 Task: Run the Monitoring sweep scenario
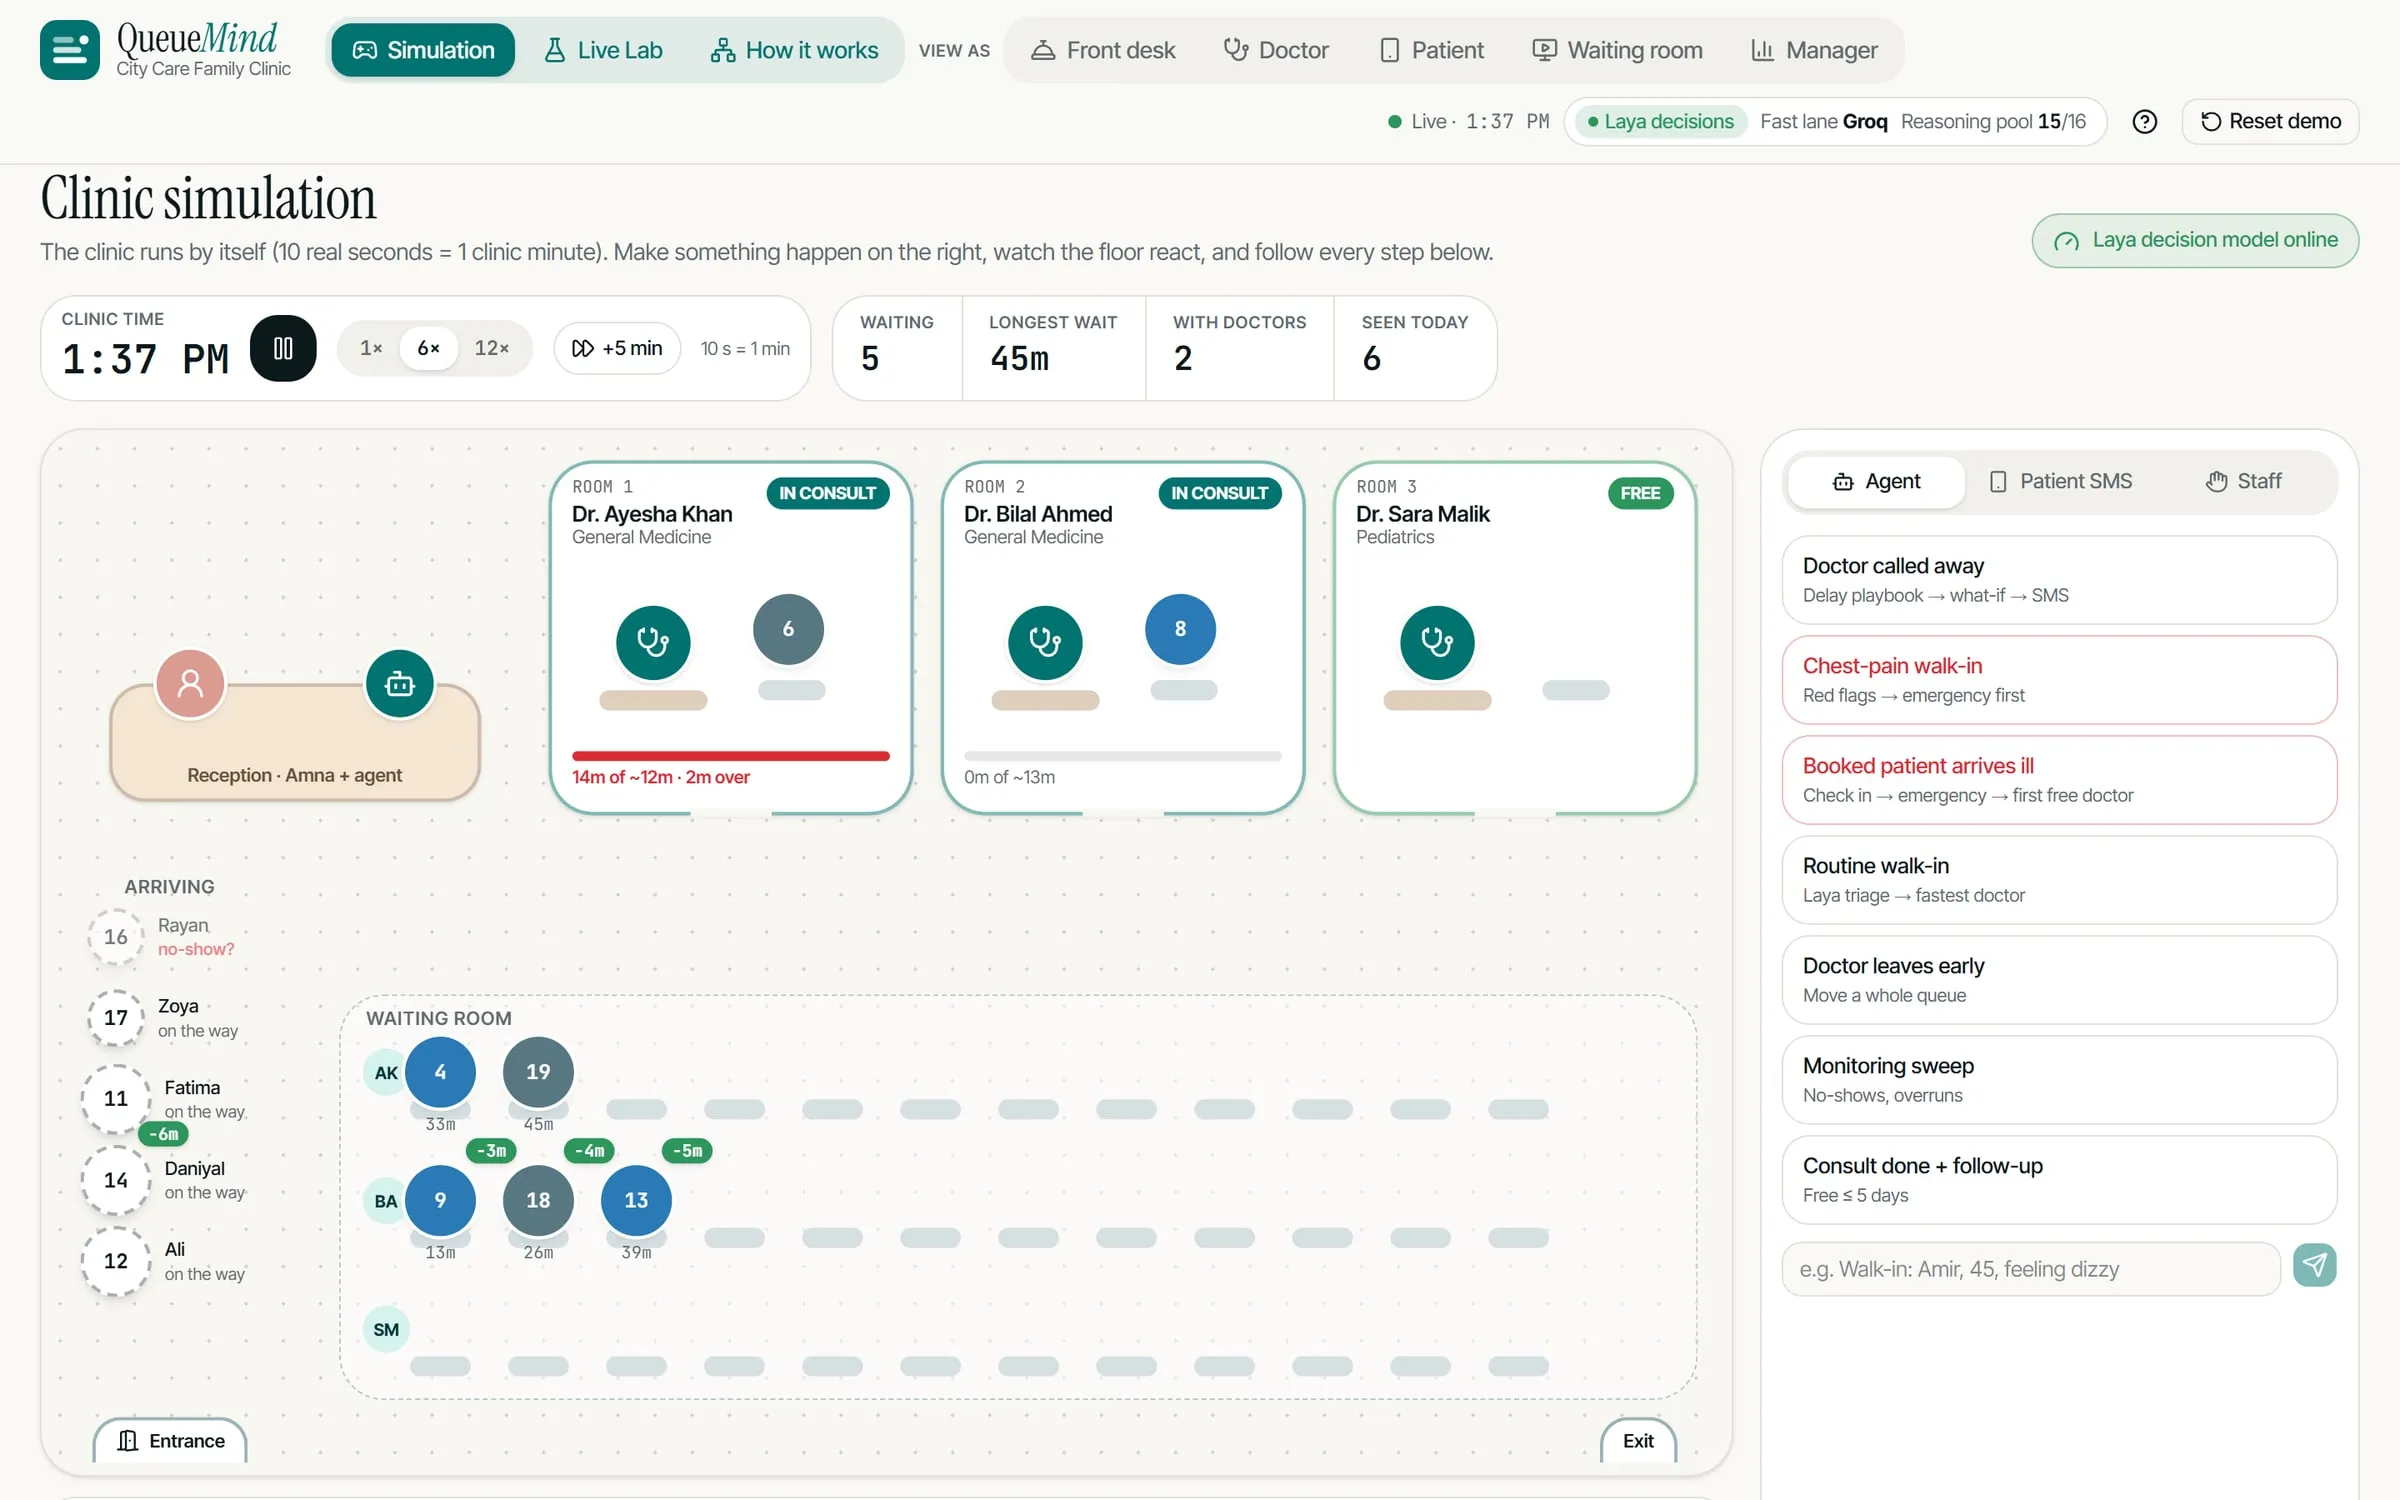pos(2059,1080)
